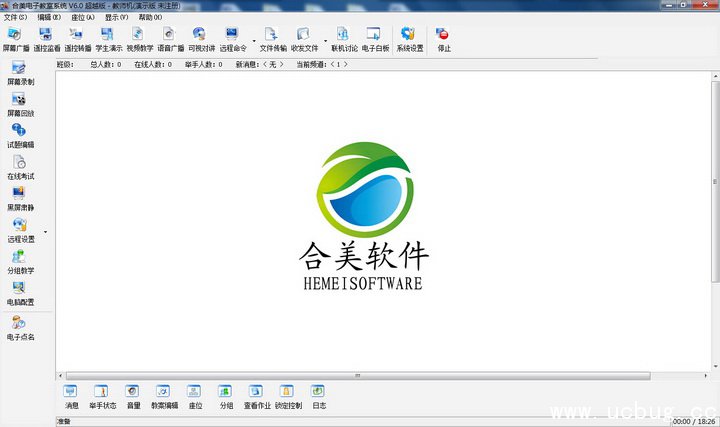Open the 编辑(E) menu
Screen dimensions: 720x427
click(49, 17)
